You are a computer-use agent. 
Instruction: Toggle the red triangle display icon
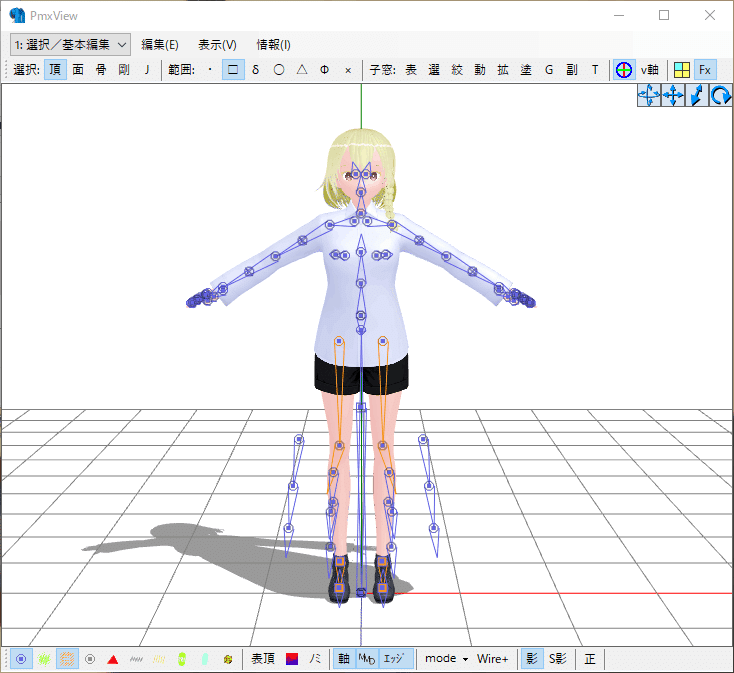113,659
